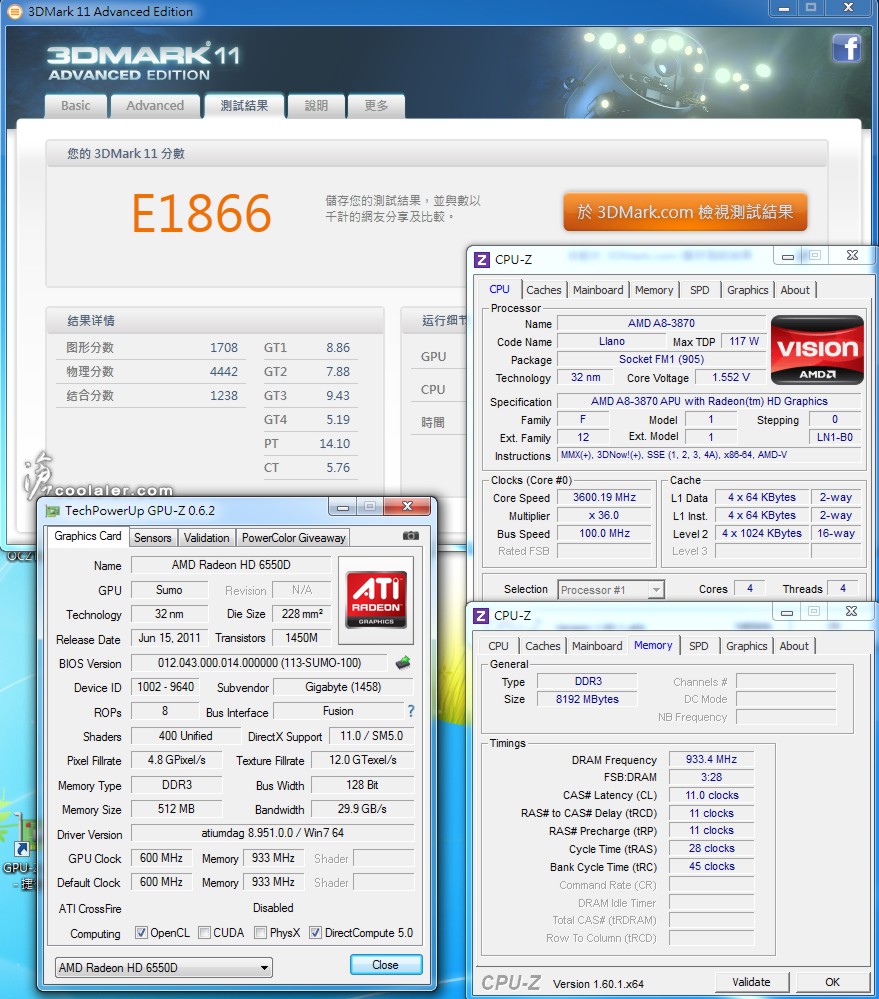Image resolution: width=879 pixels, height=999 pixels.
Task: Click the GPU-Z title bar icon
Action: tap(53, 511)
